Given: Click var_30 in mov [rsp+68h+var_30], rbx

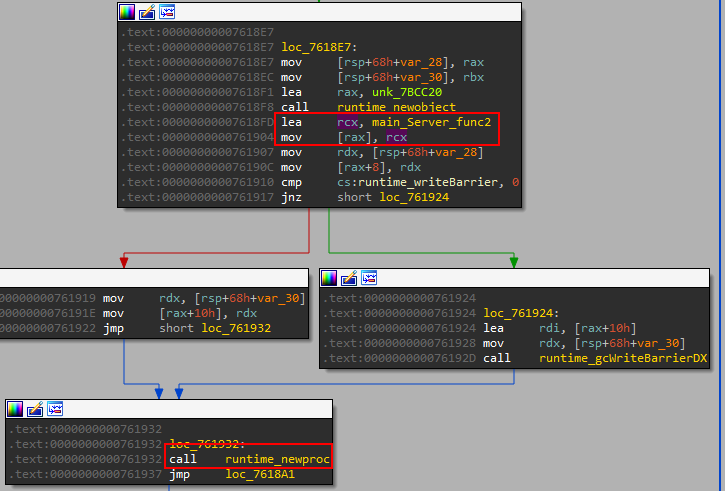Looking at the screenshot, I should tap(421, 77).
